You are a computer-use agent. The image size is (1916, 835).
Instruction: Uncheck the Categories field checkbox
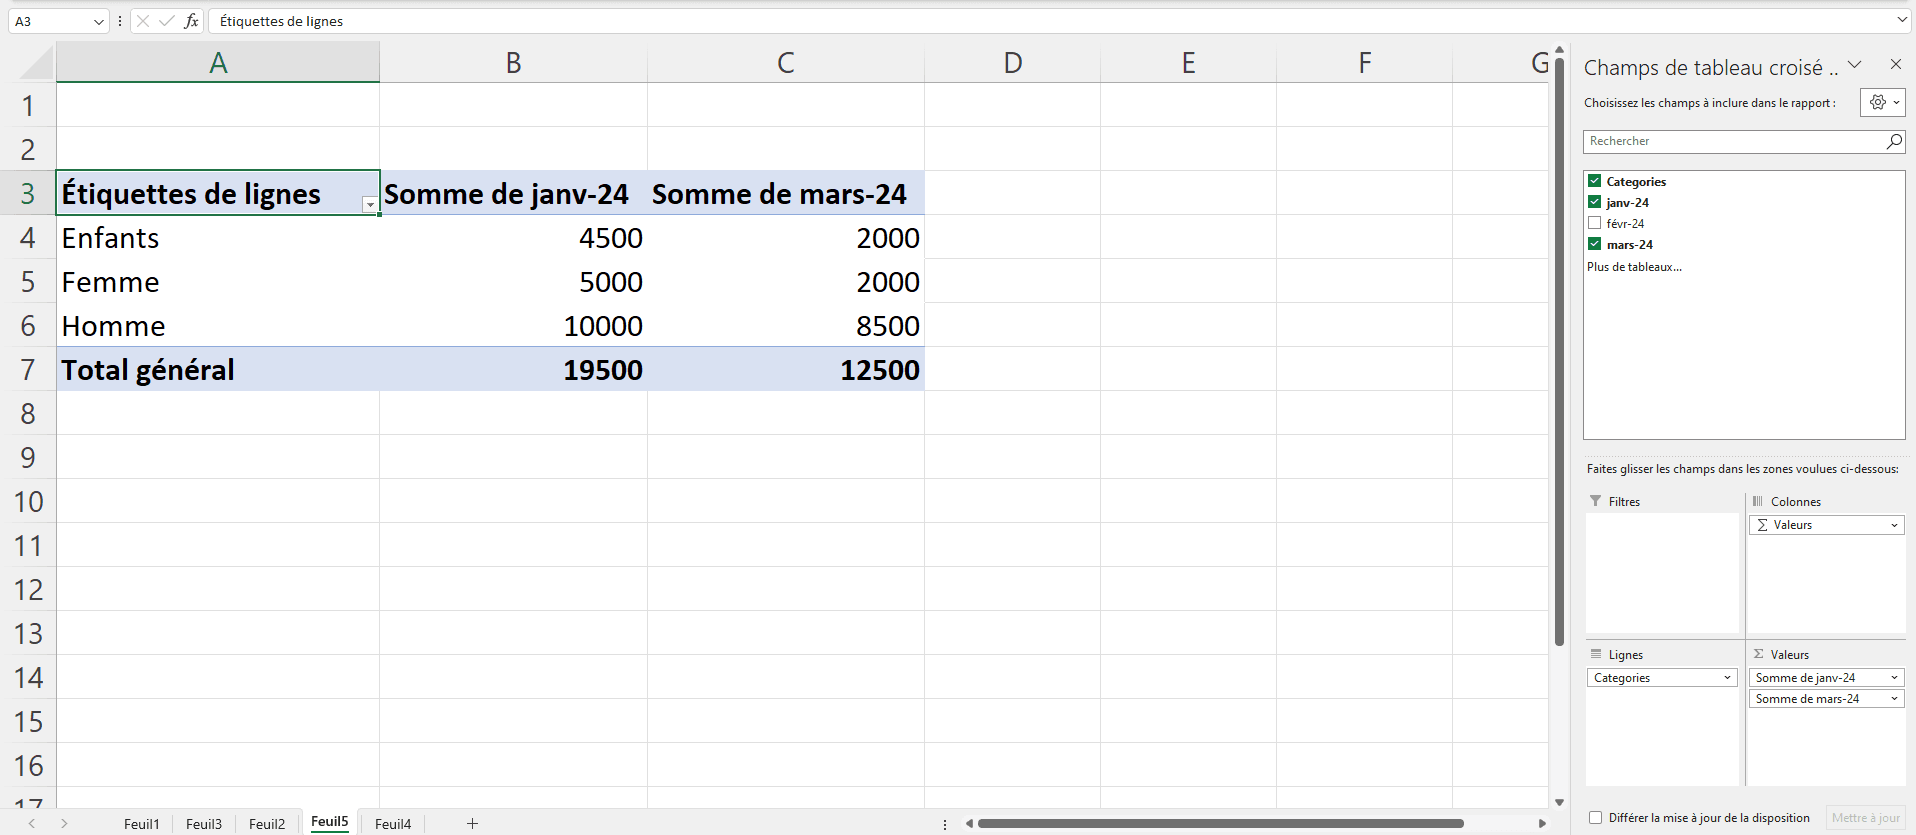tap(1595, 181)
